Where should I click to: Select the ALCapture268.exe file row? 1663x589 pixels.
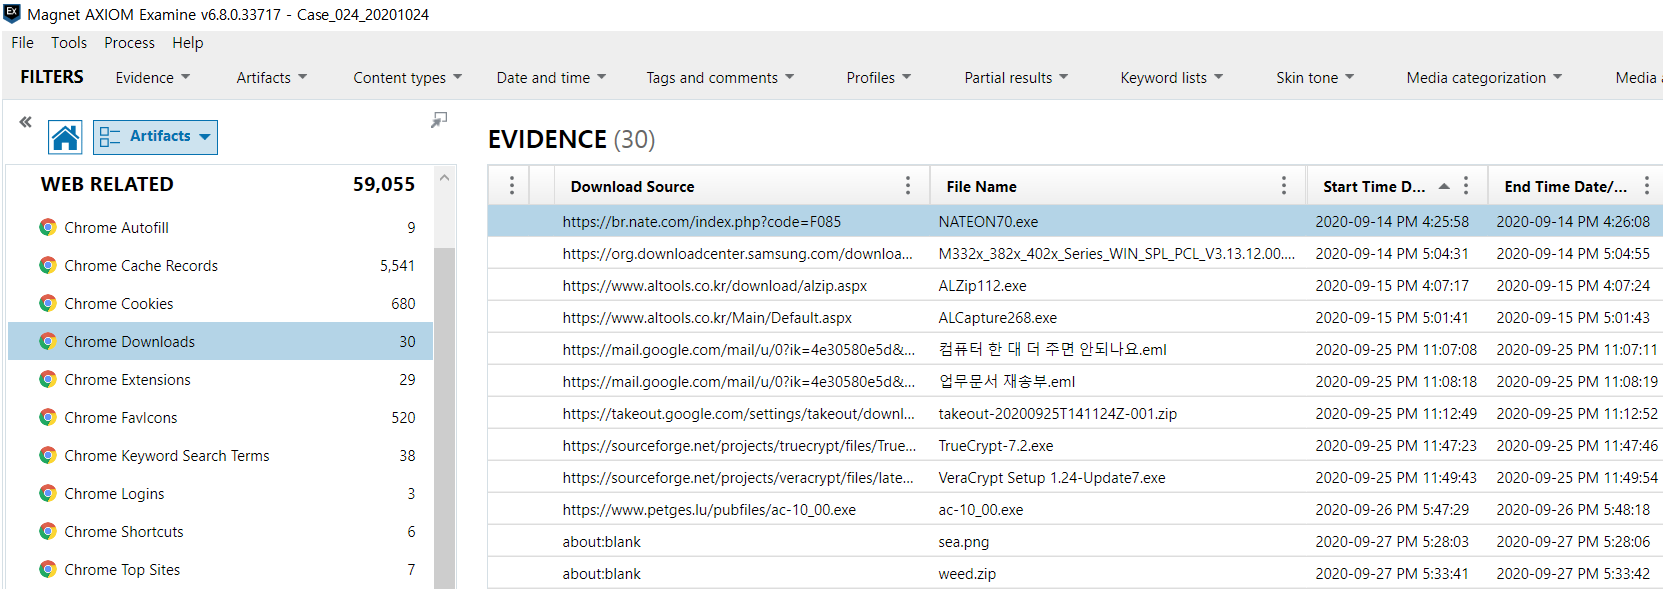pos(1075,317)
